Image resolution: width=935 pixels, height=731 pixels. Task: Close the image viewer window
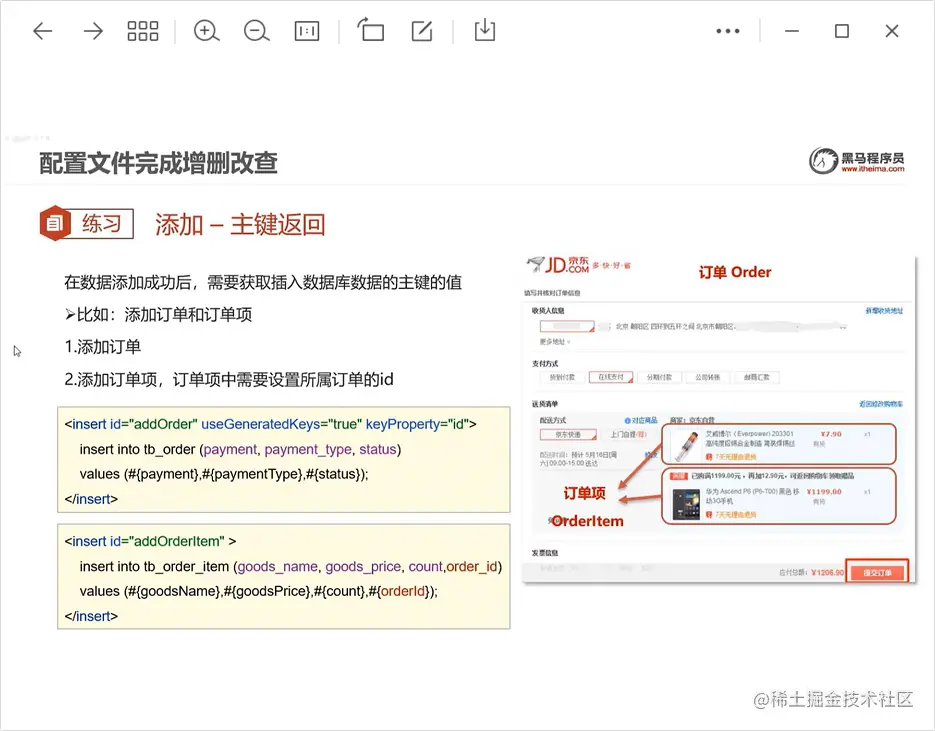(x=891, y=31)
